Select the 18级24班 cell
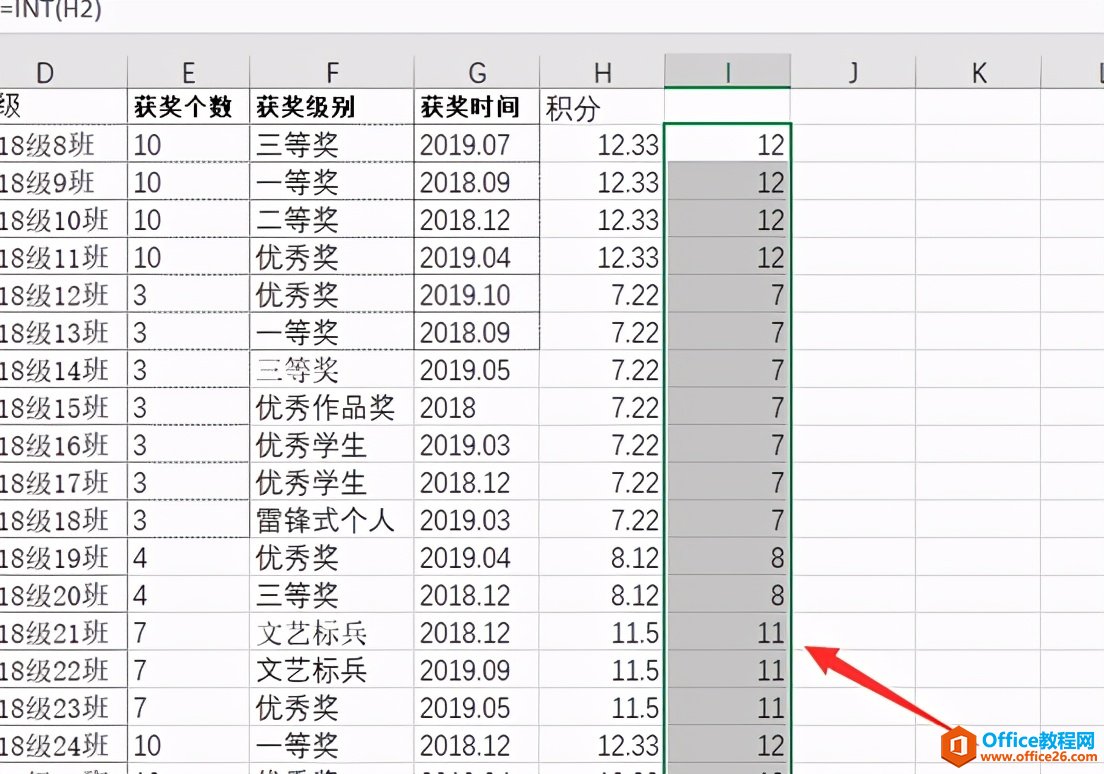The width and height of the screenshot is (1104, 774). coord(63,745)
